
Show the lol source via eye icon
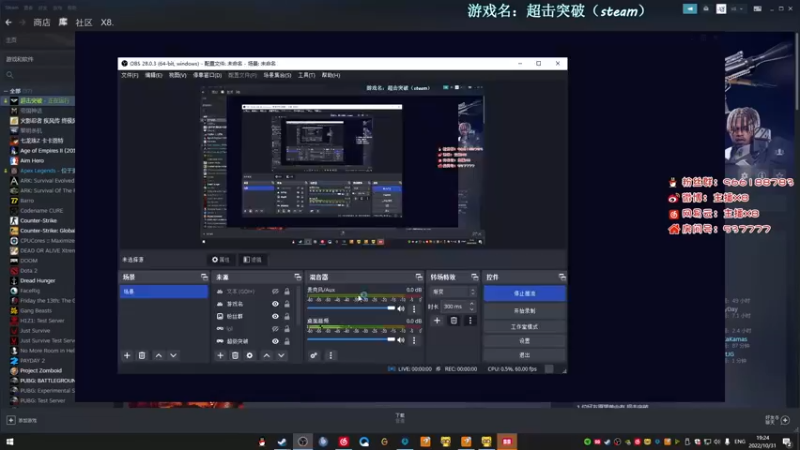click(275, 329)
